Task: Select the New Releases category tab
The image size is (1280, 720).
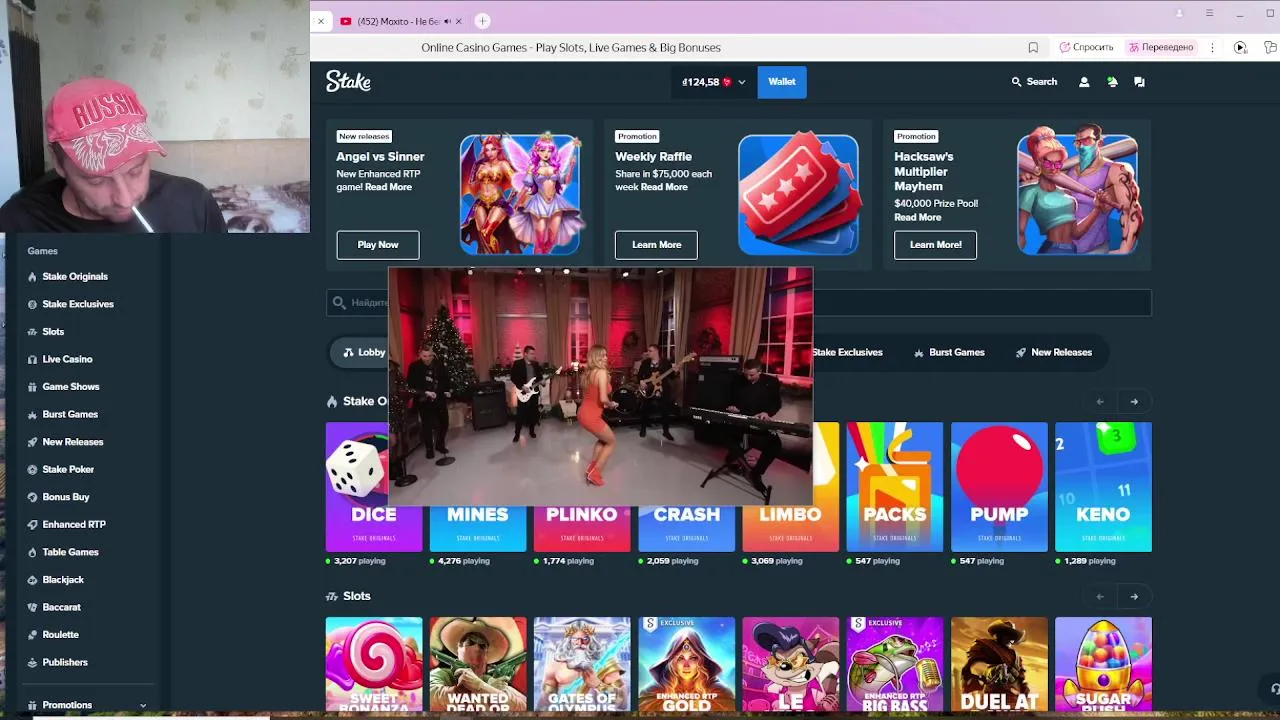Action: point(1053,352)
